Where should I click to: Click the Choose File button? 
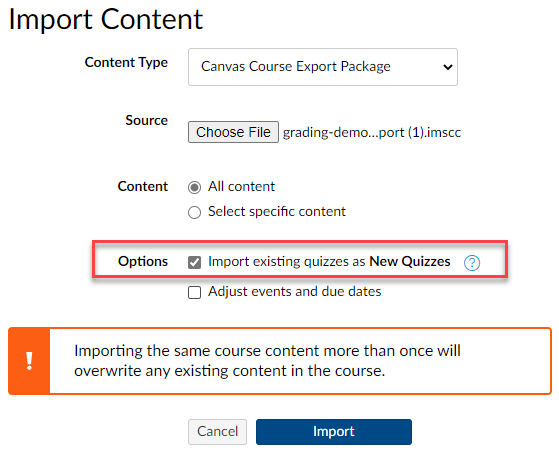coord(233,132)
